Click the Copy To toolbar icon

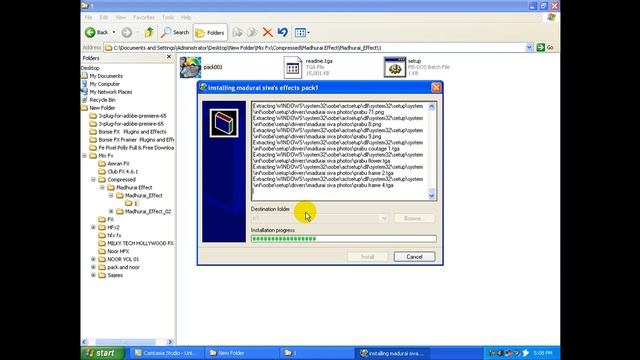pyautogui.click(x=252, y=32)
